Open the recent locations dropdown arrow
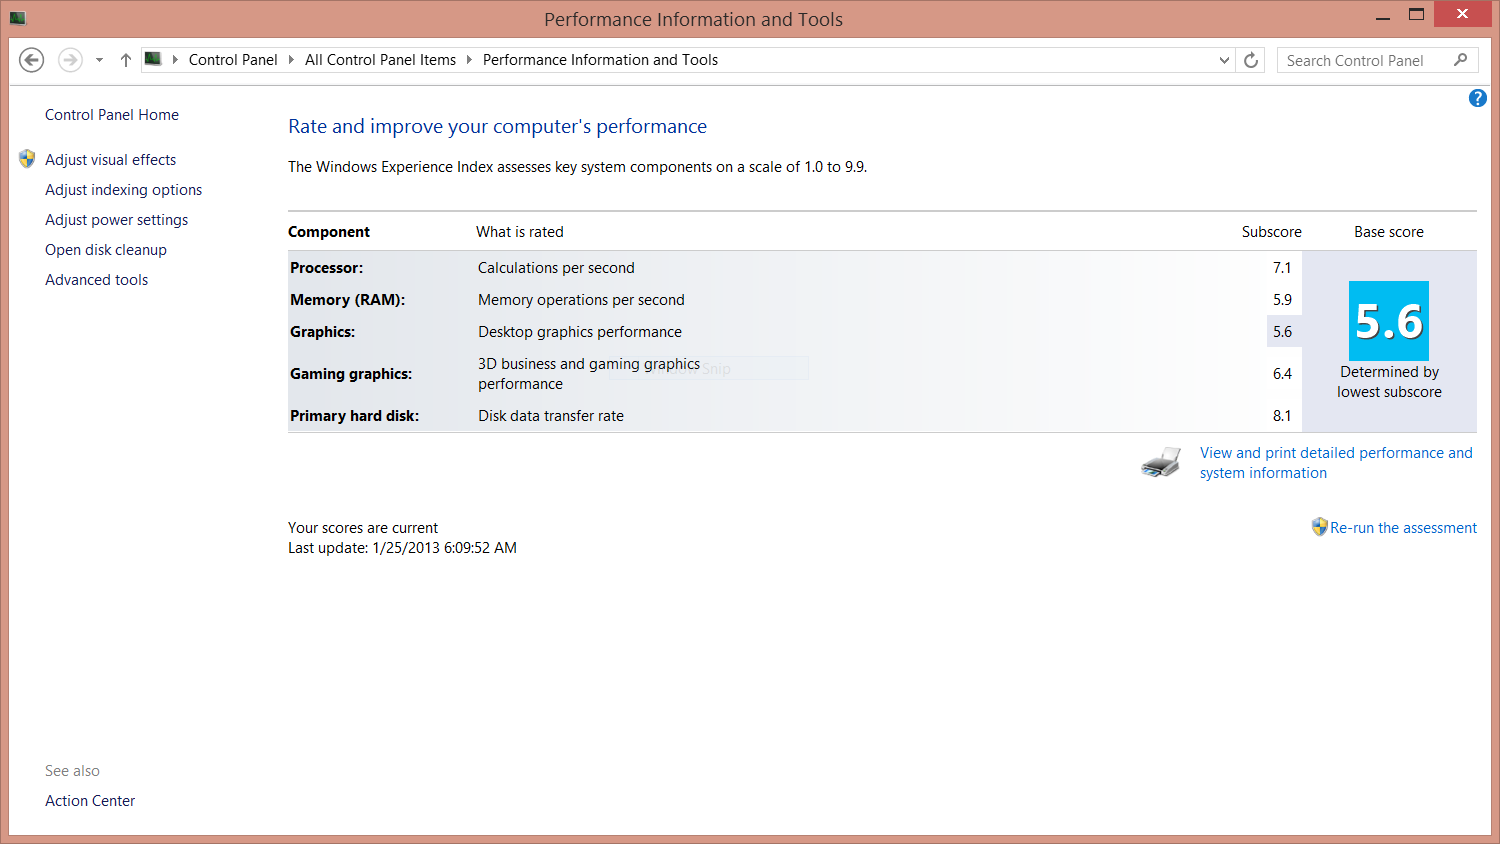 99,60
